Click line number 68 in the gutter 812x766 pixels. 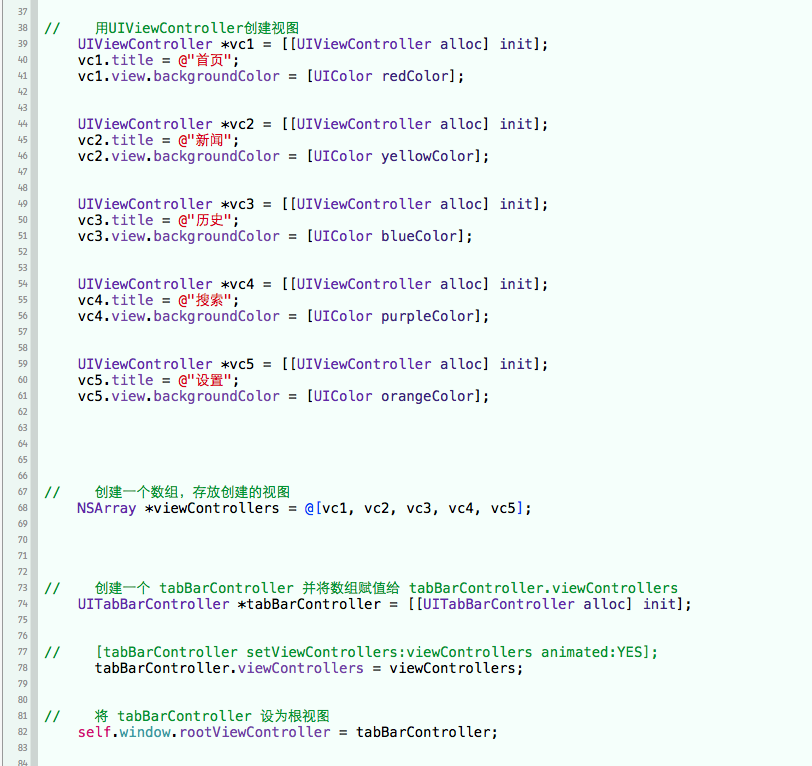(x=23, y=508)
